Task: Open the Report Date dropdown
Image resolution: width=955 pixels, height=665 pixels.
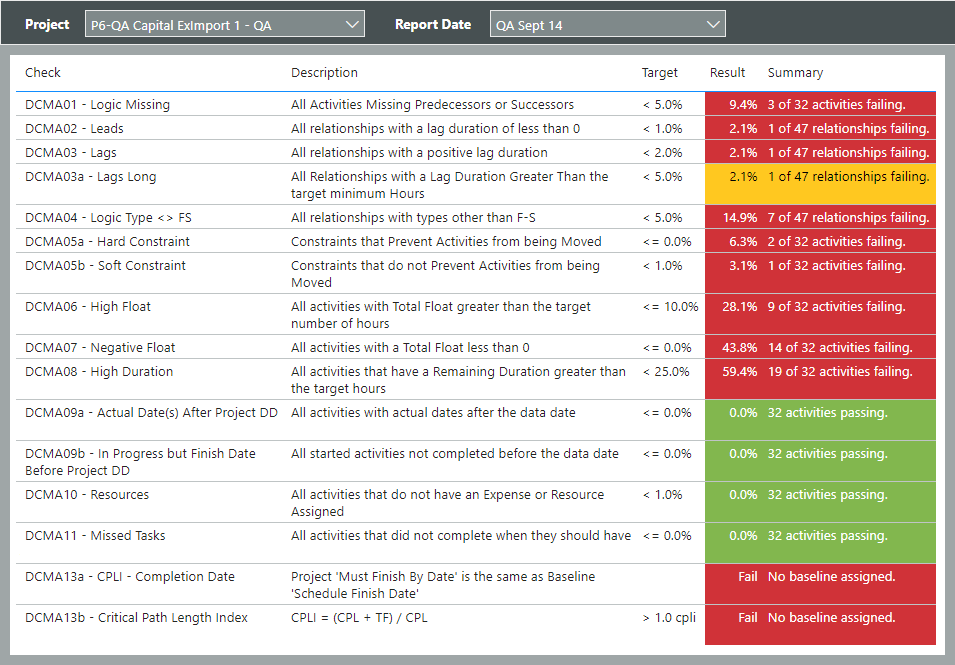Action: 607,25
